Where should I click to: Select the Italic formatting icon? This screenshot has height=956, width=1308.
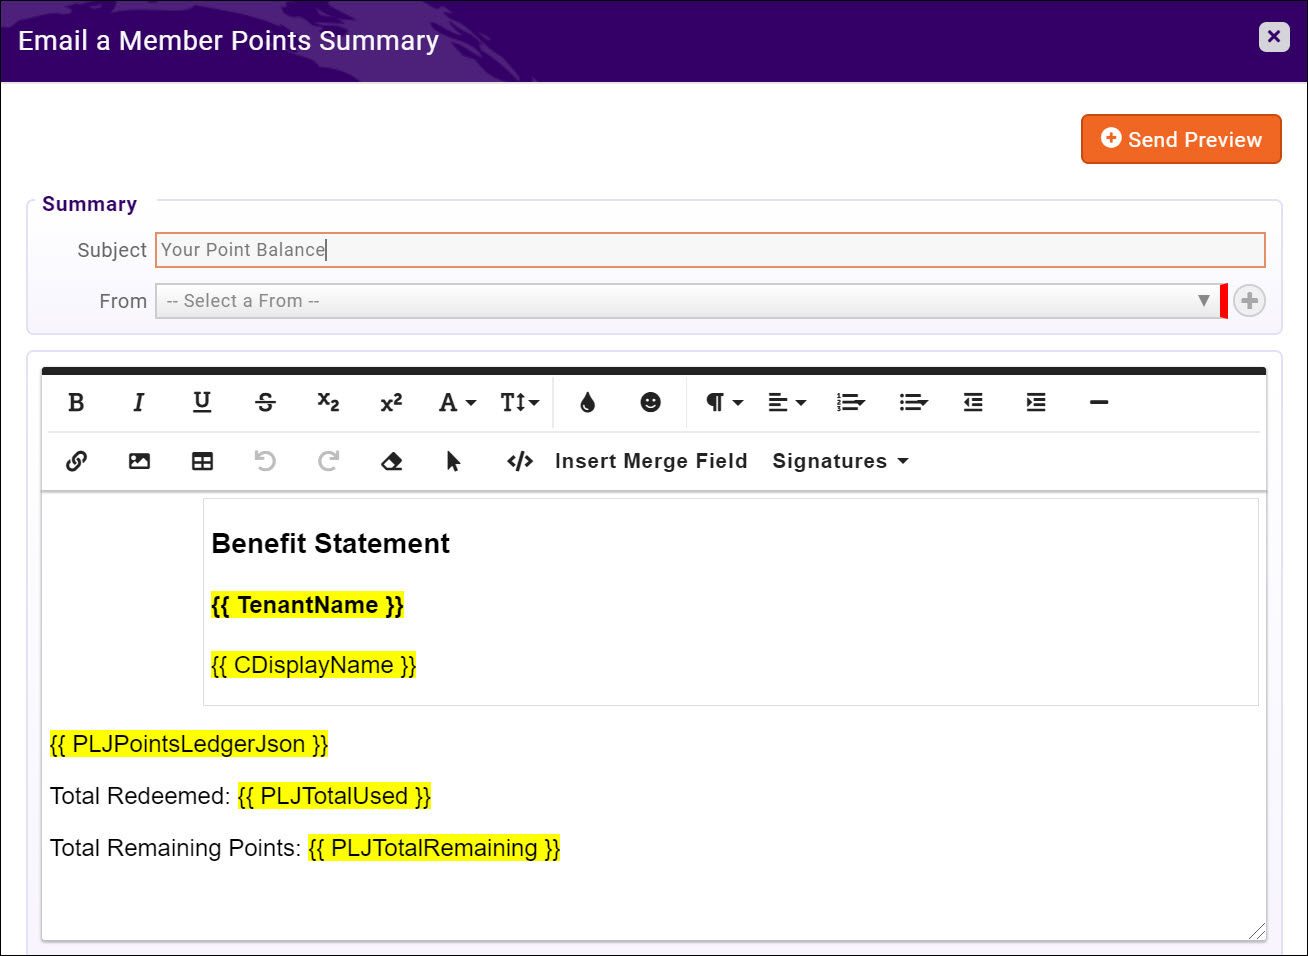pyautogui.click(x=139, y=402)
